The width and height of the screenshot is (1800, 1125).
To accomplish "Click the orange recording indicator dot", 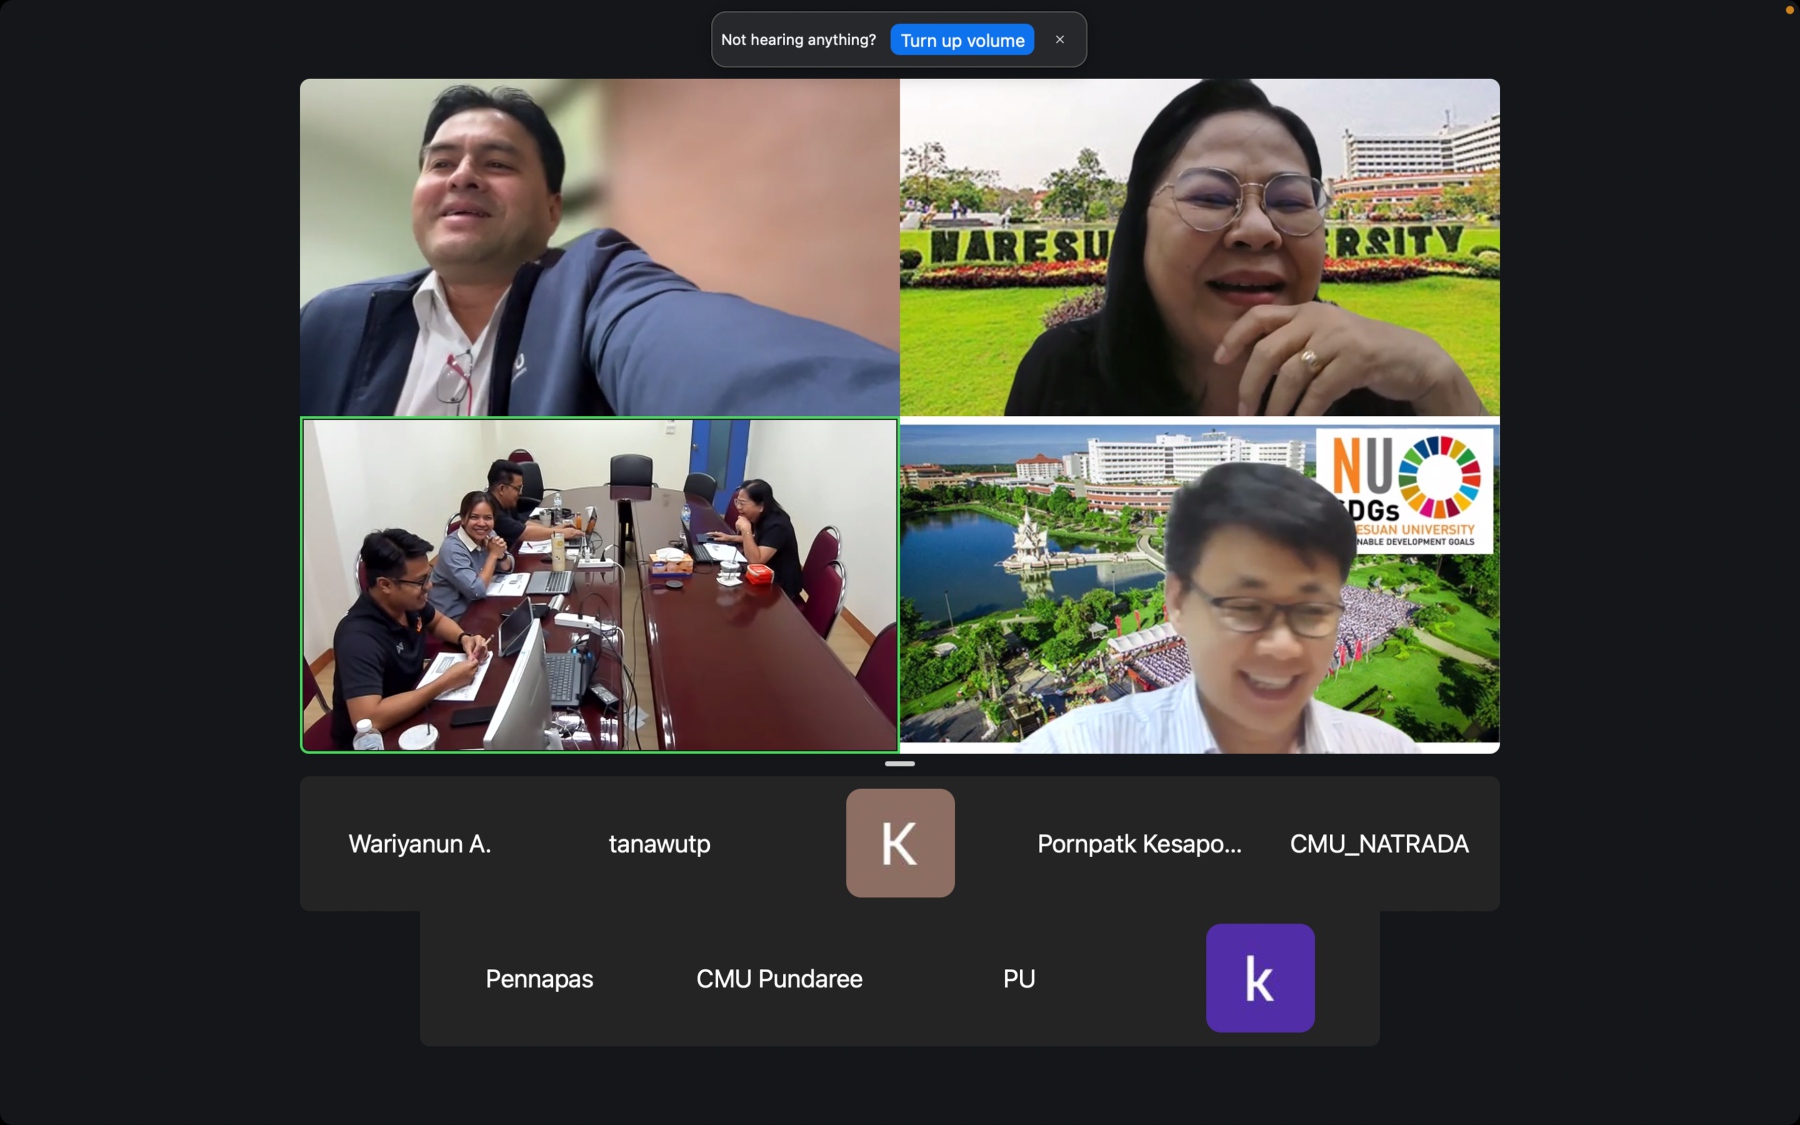I will (x=1789, y=10).
